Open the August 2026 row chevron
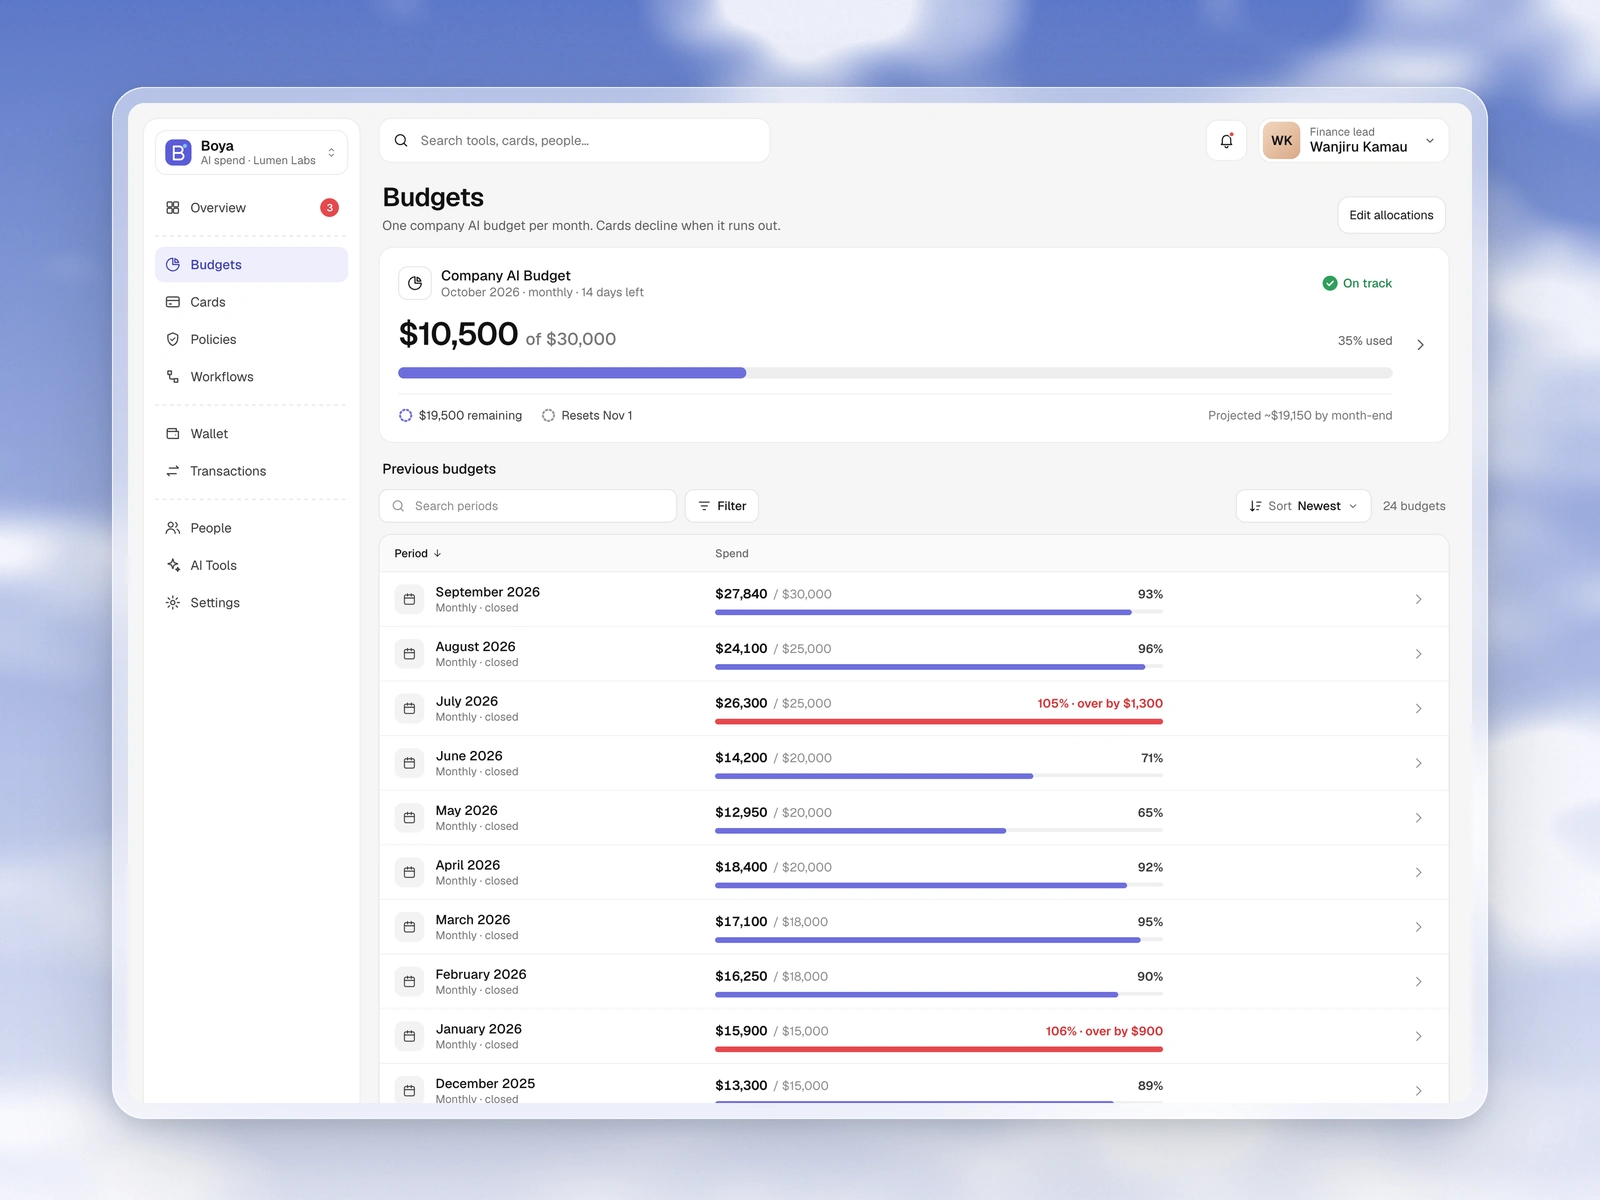 pos(1418,654)
